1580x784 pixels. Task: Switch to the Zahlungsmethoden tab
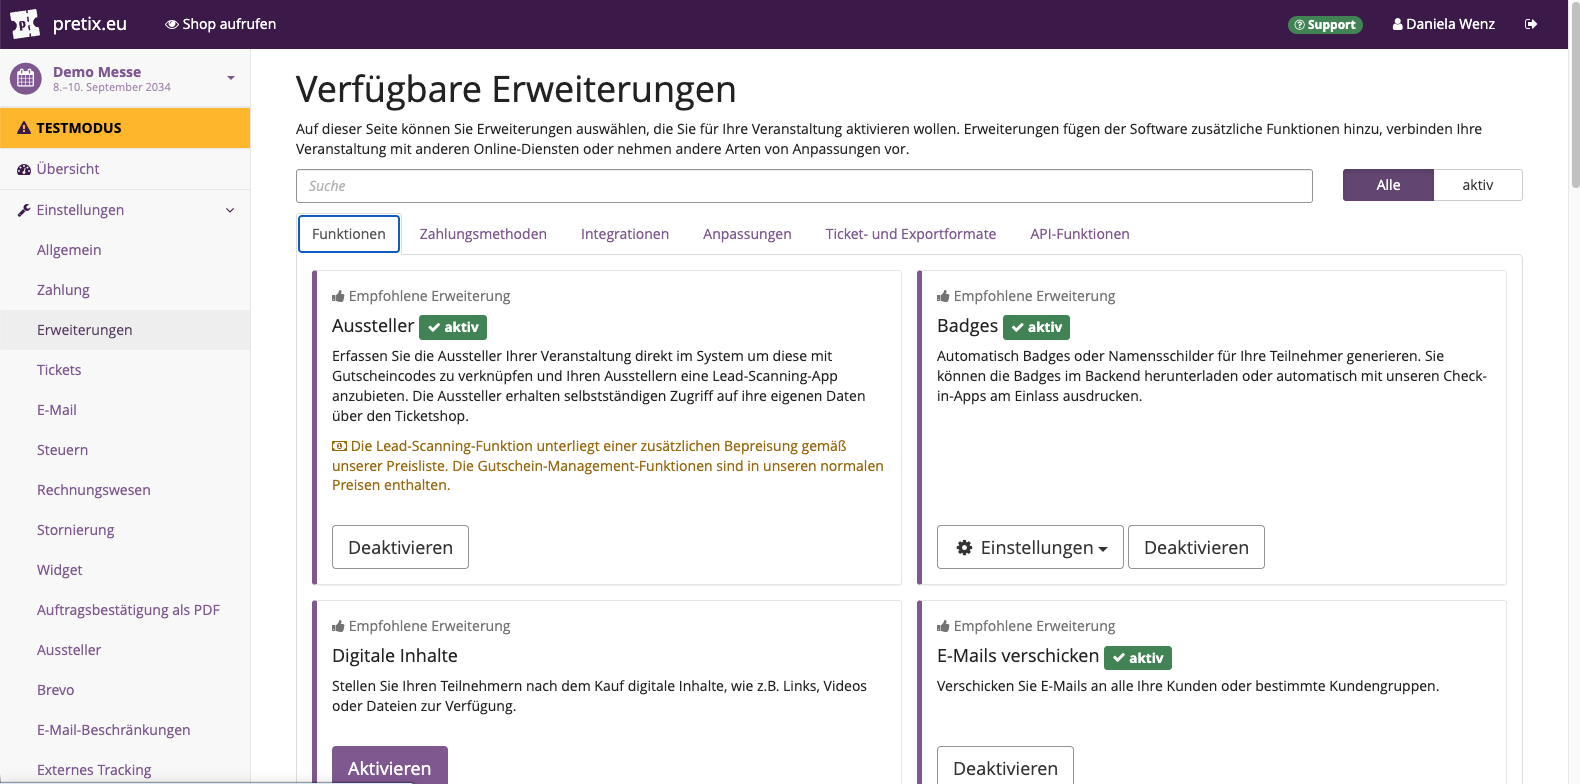tap(483, 234)
